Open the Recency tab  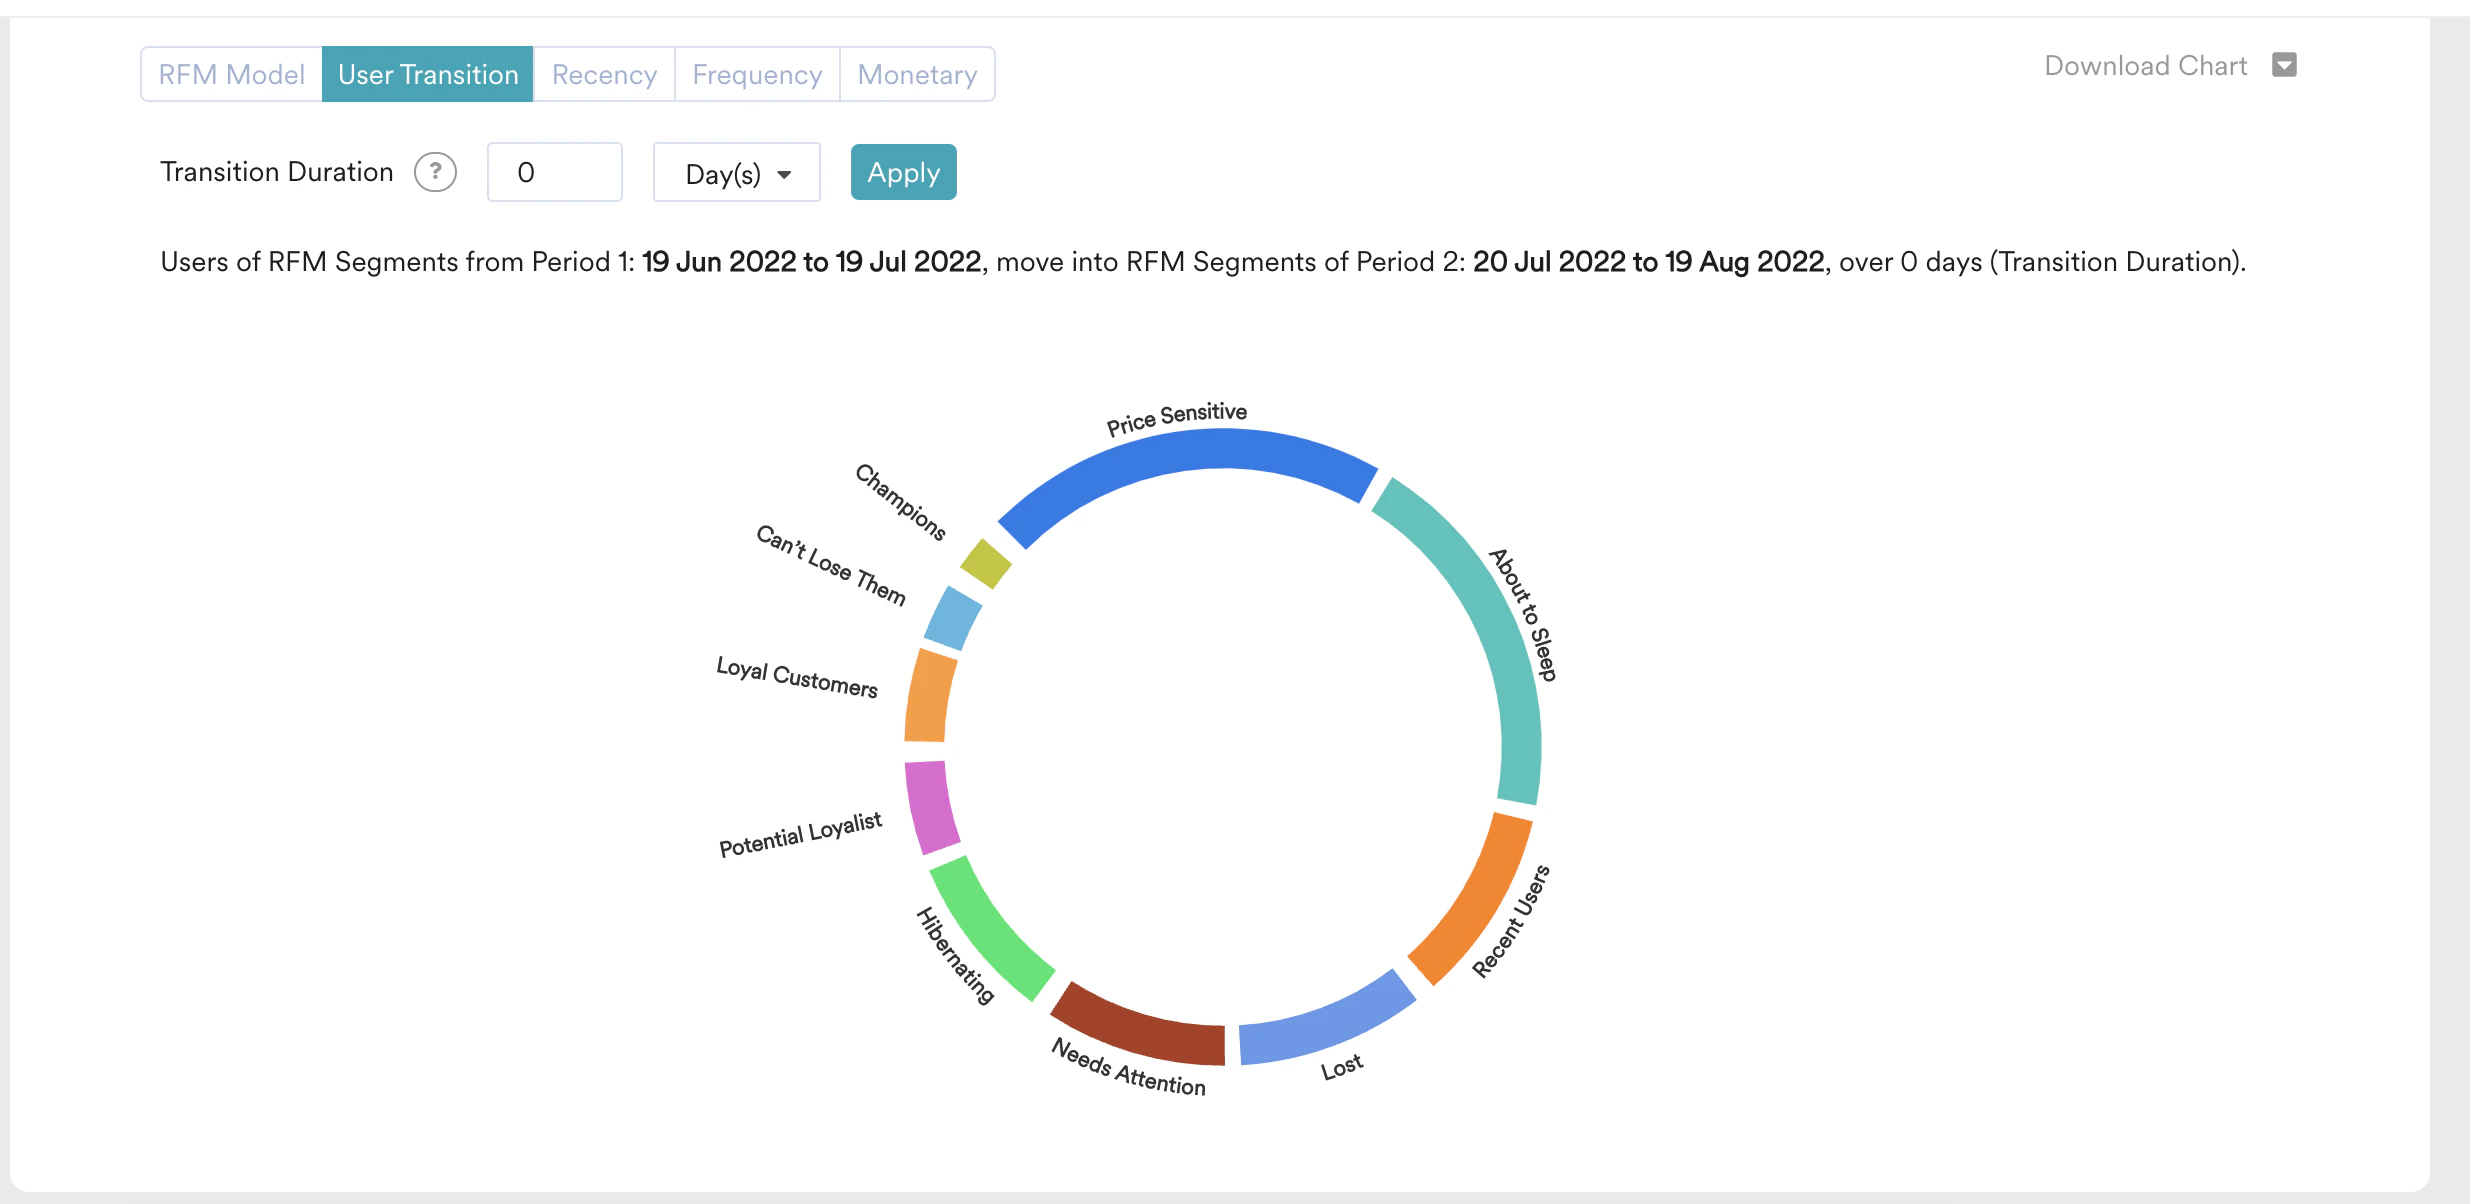coord(604,73)
